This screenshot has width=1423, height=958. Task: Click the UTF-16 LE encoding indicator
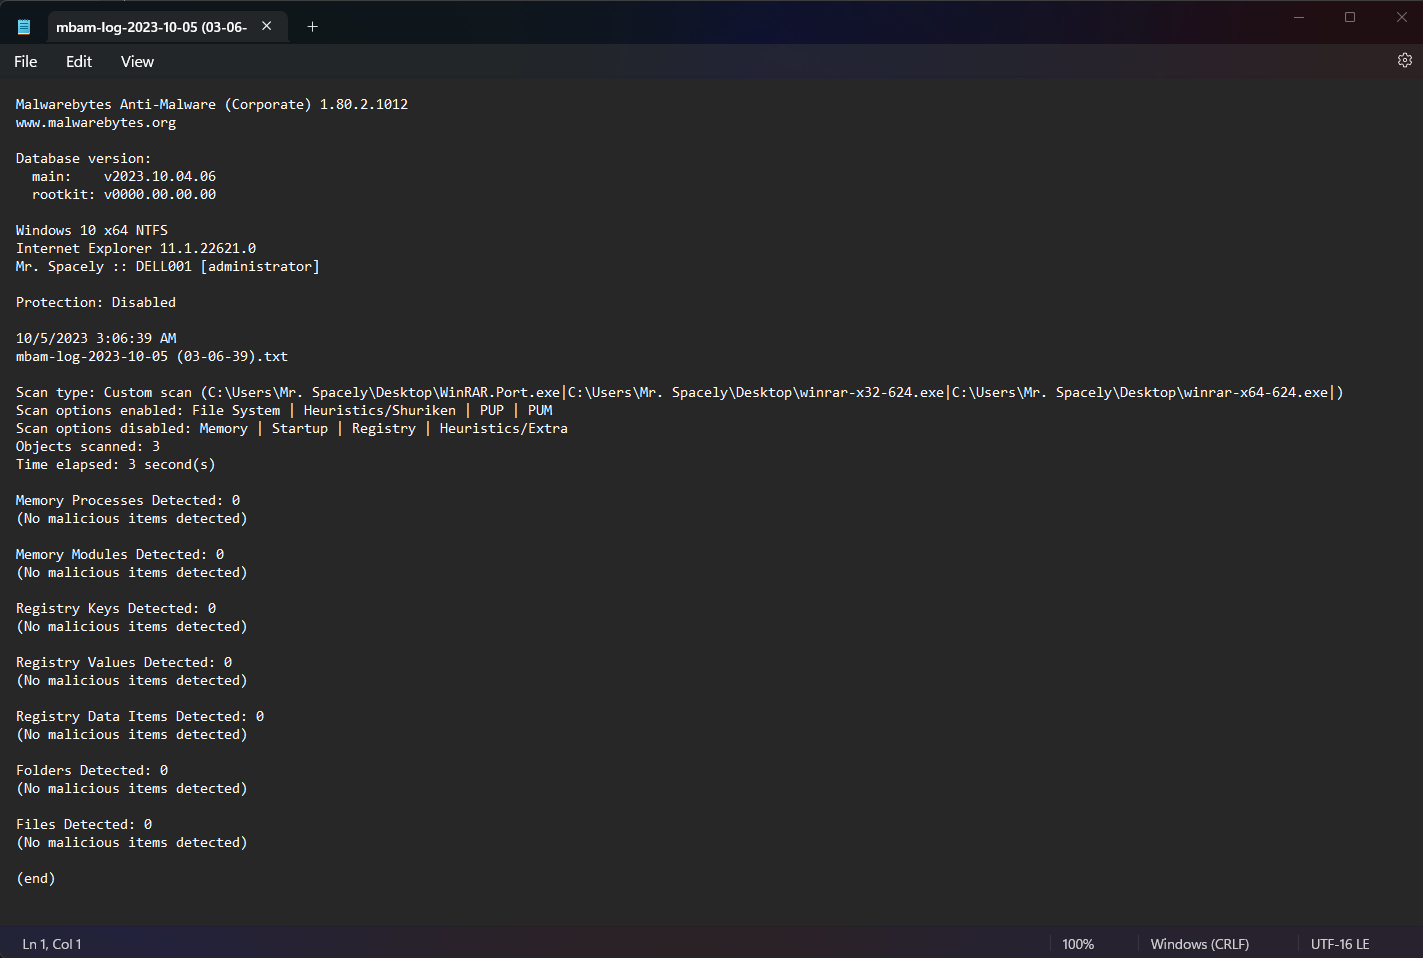click(x=1340, y=944)
